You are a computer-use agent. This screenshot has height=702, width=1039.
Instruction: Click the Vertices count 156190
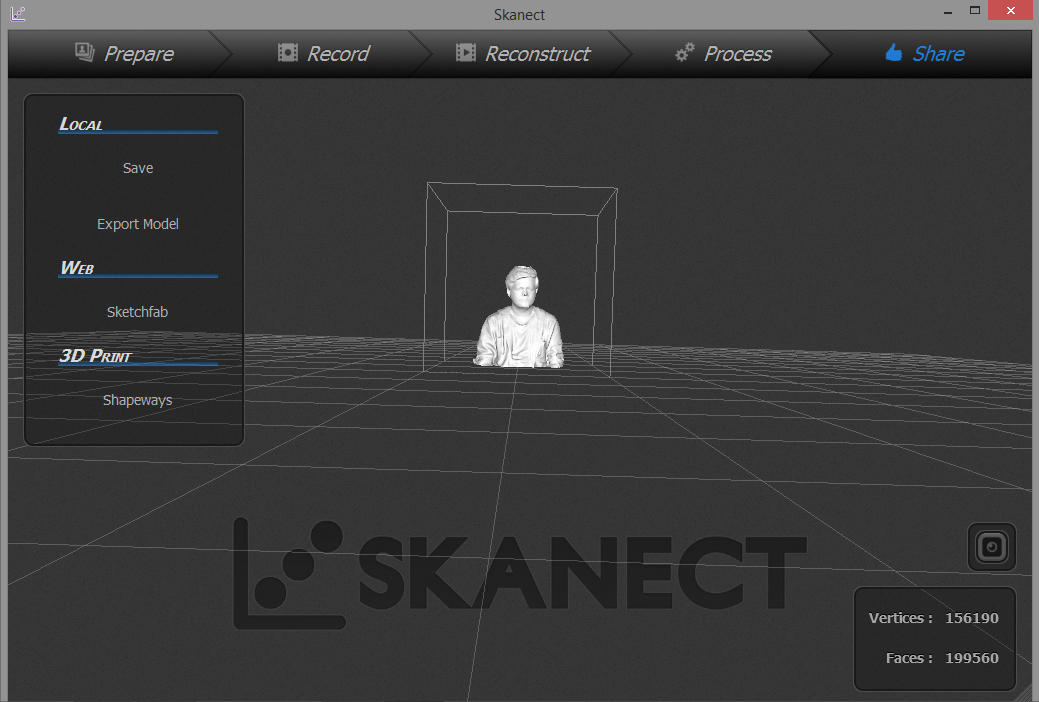(x=971, y=618)
